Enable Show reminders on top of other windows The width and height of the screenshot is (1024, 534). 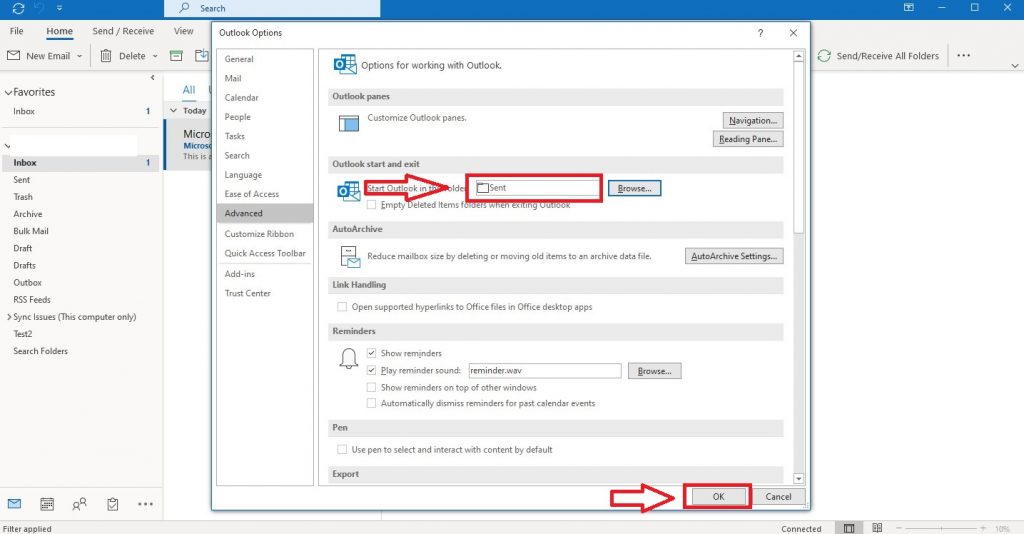point(372,388)
